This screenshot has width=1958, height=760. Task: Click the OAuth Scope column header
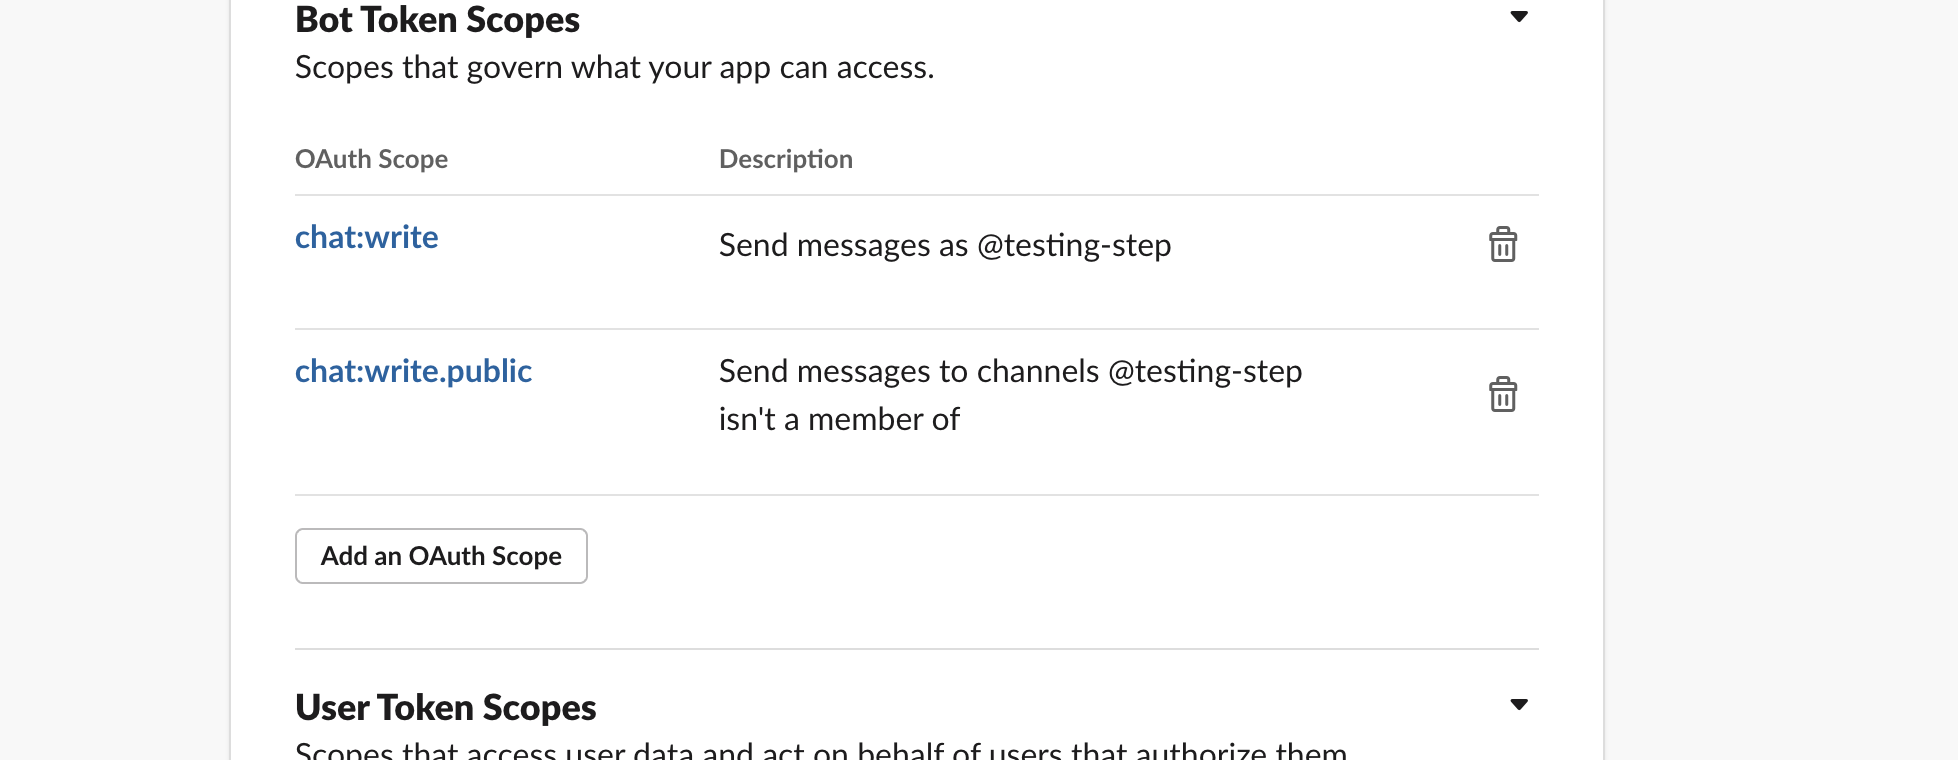click(371, 159)
